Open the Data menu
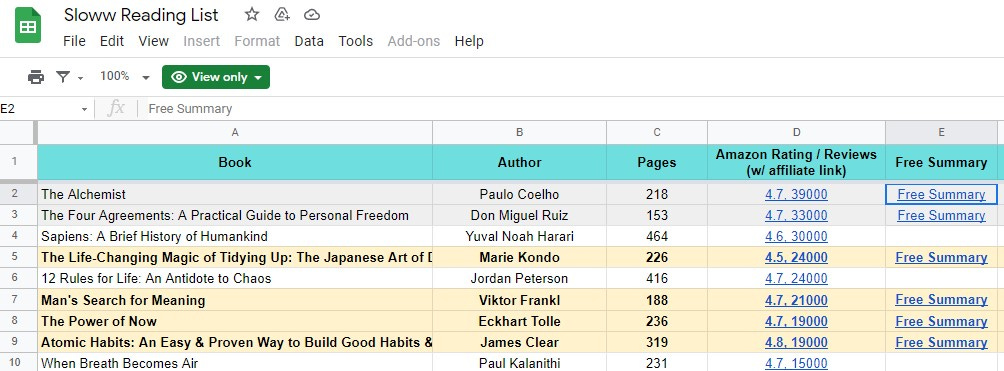Viewport: 1004px width, 371px height. click(309, 41)
